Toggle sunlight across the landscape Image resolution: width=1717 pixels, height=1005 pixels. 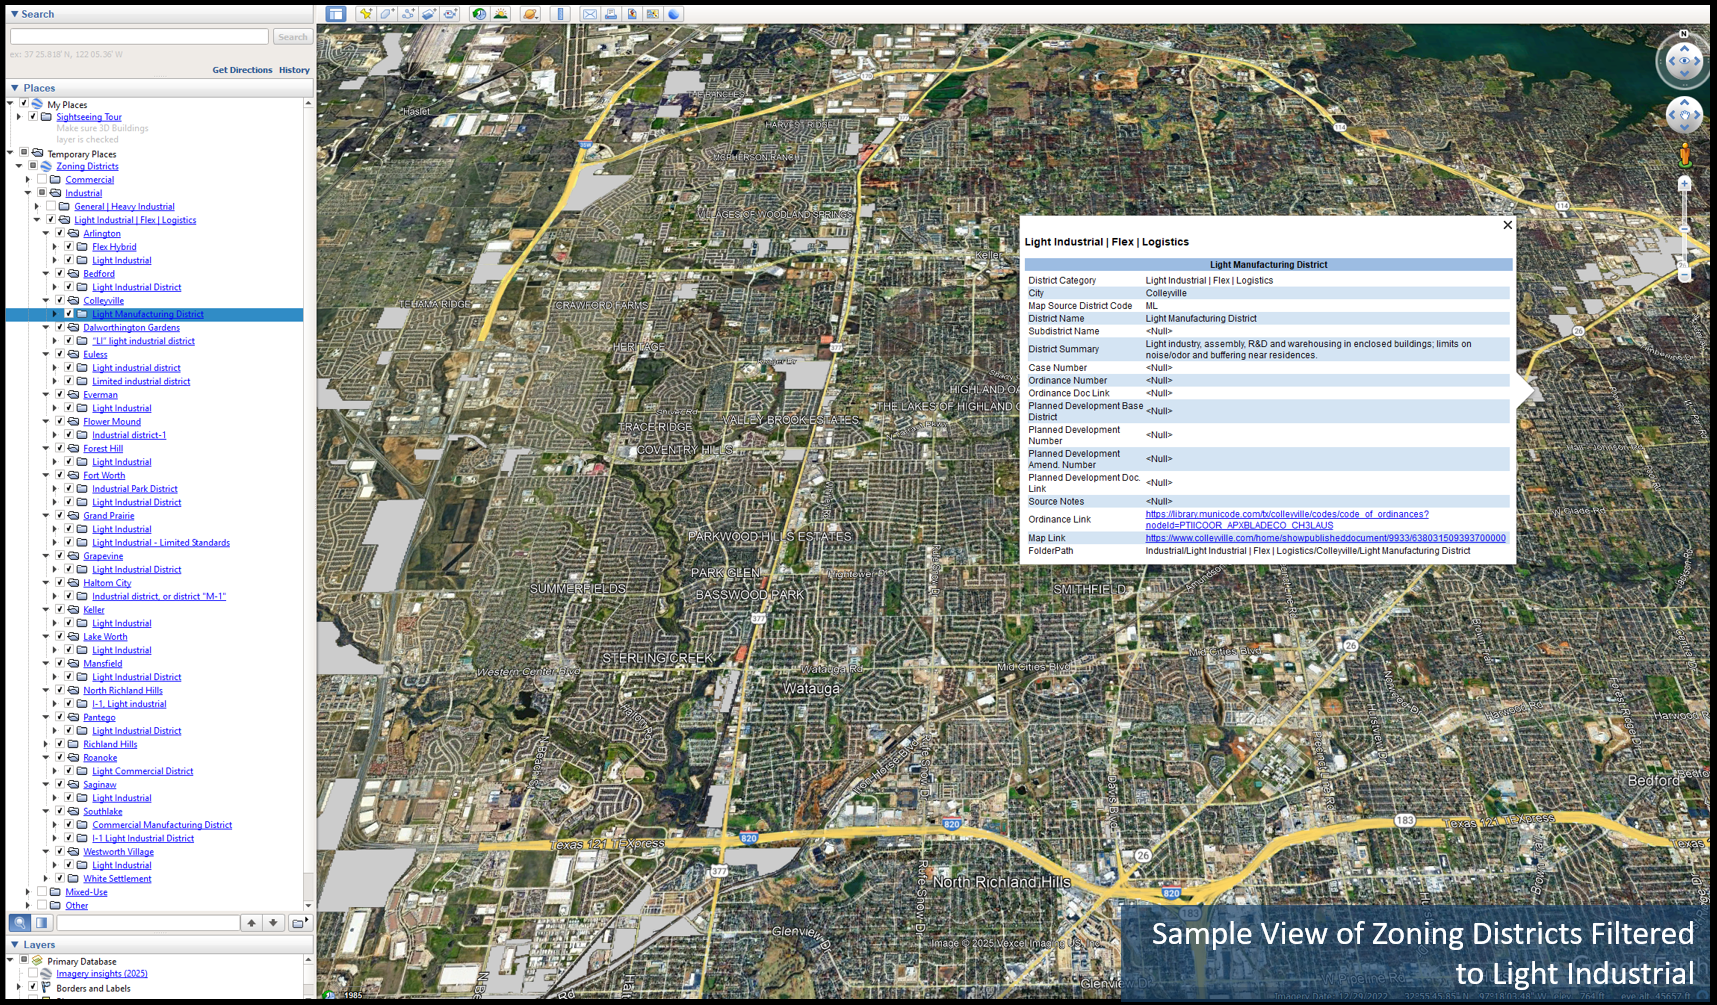tap(501, 13)
